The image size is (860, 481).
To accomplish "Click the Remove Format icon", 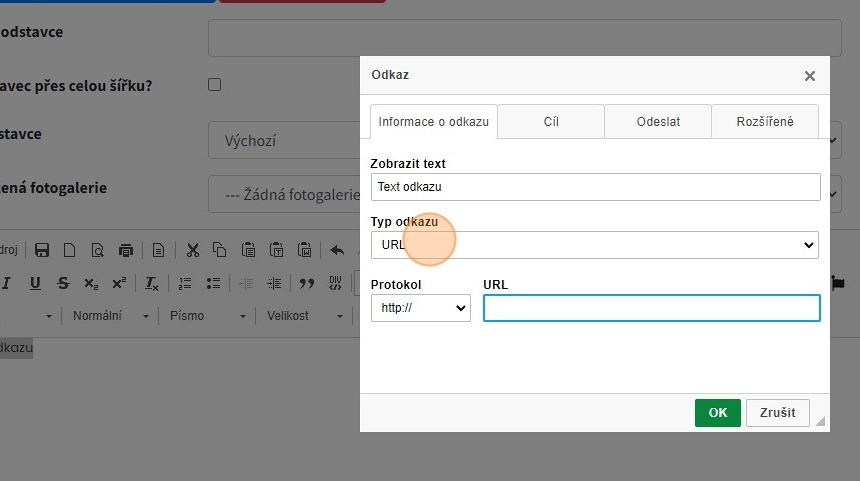I will coord(151,283).
